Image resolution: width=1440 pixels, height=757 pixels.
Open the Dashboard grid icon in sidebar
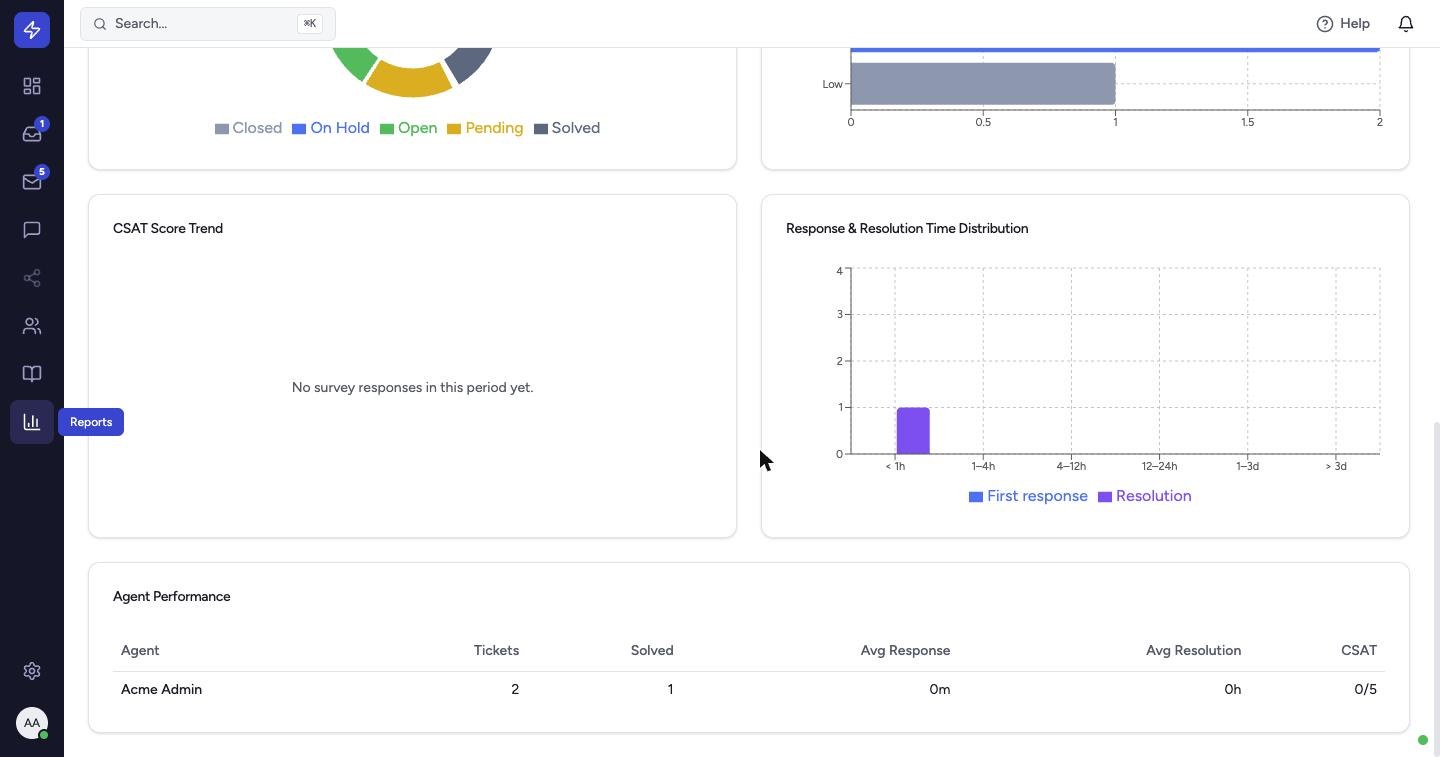(x=32, y=86)
